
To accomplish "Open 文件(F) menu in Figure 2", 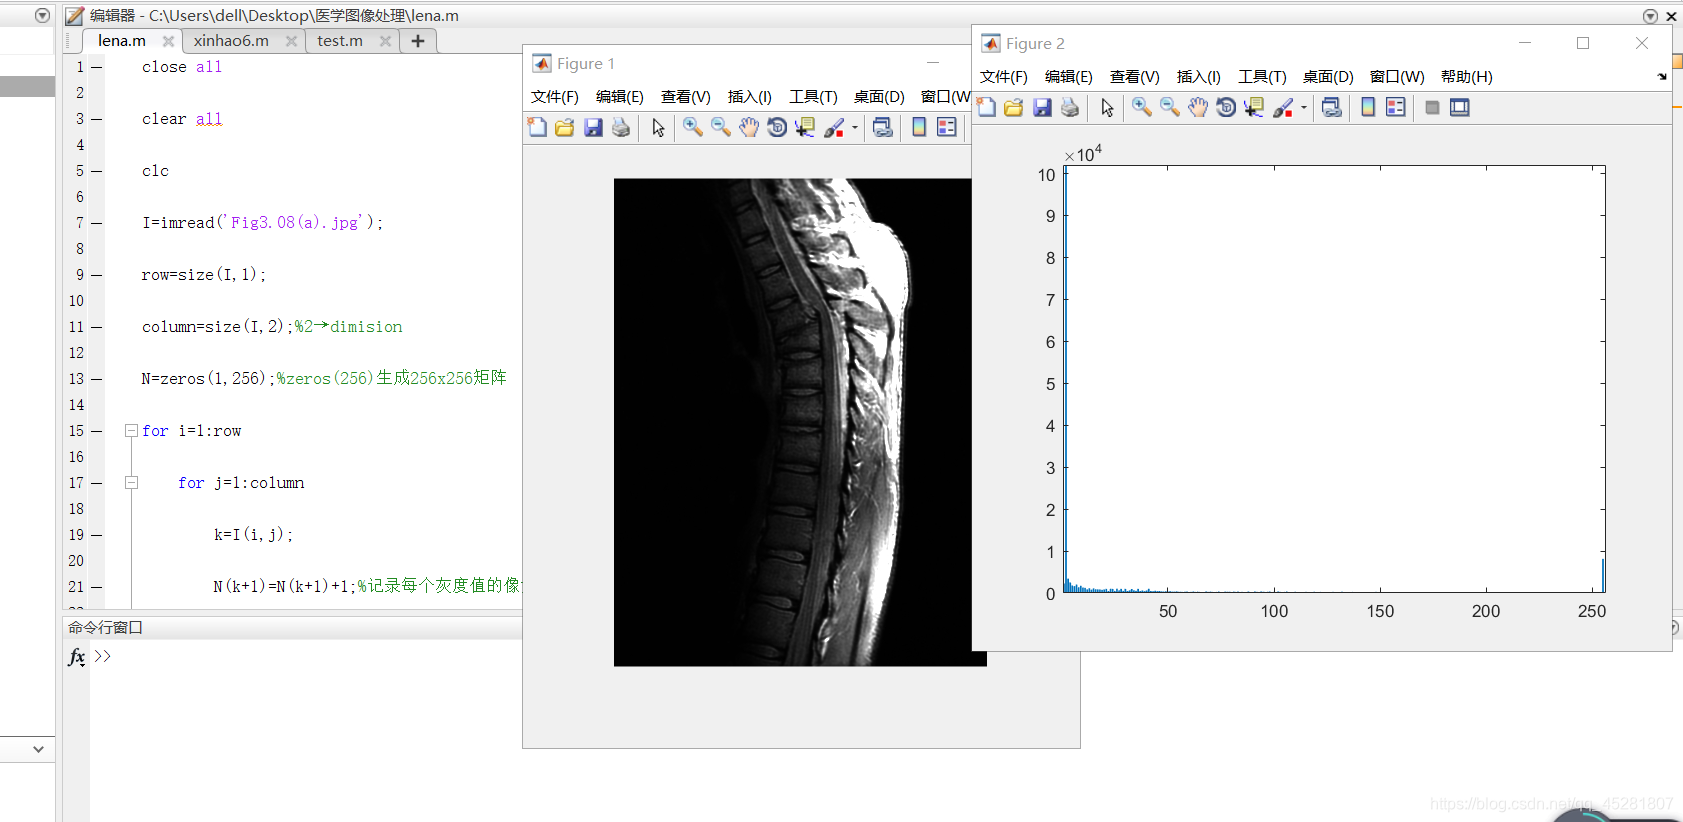I will pos(1003,77).
